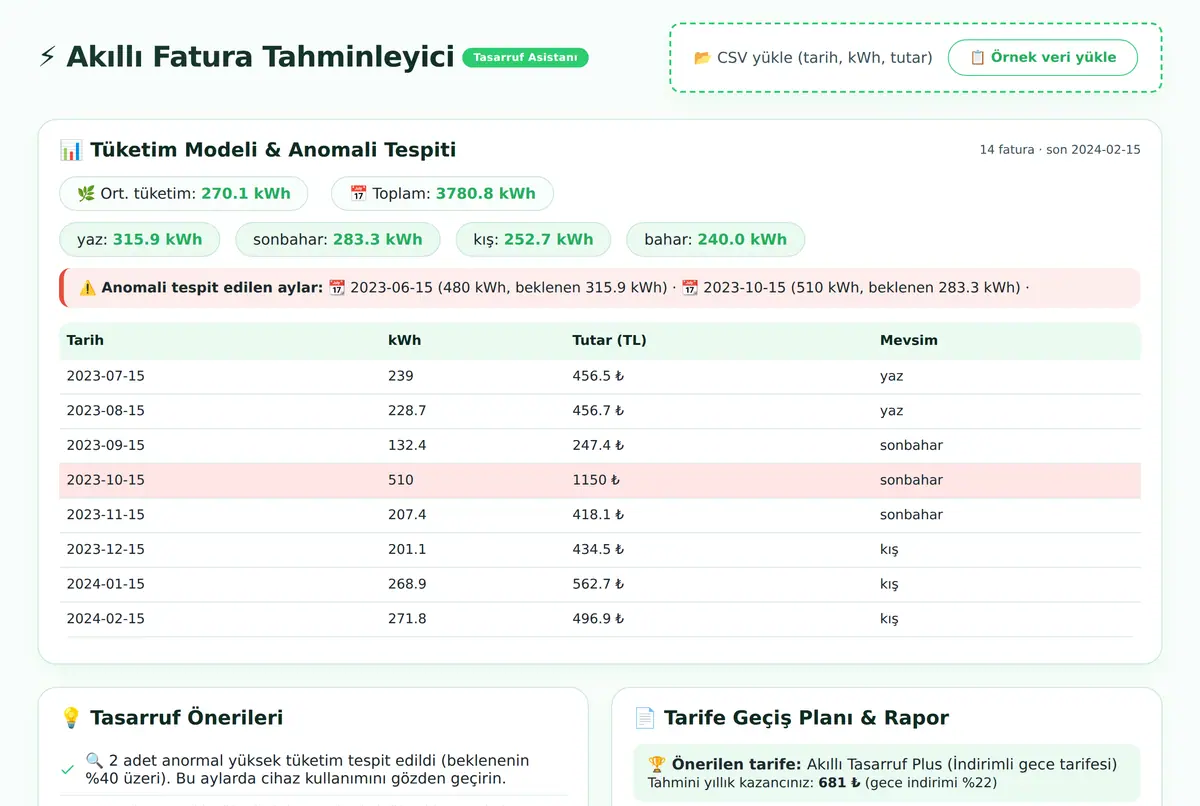
Task: Click the kış: 252.7 kWh chip
Action: (x=533, y=240)
